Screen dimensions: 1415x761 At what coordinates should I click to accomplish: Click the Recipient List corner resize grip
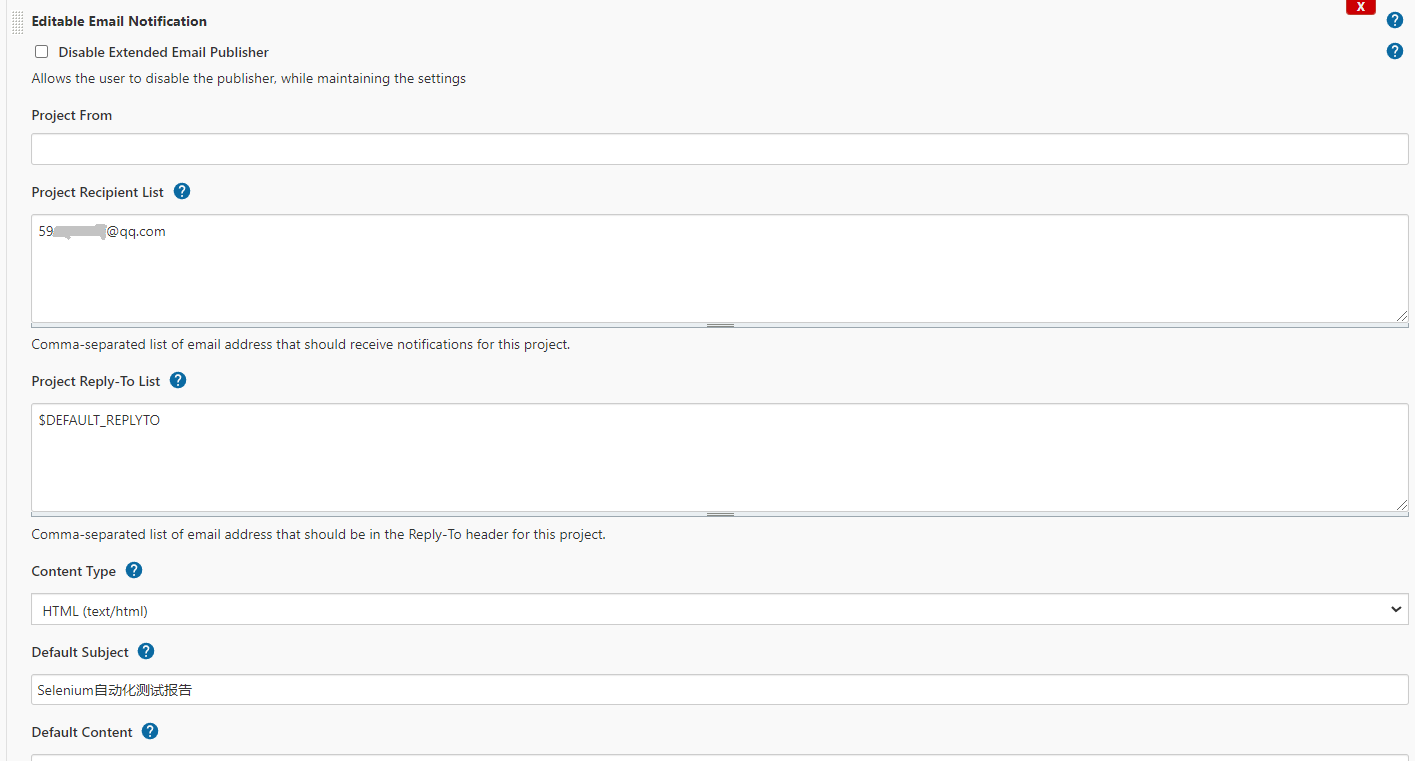pos(1402,315)
